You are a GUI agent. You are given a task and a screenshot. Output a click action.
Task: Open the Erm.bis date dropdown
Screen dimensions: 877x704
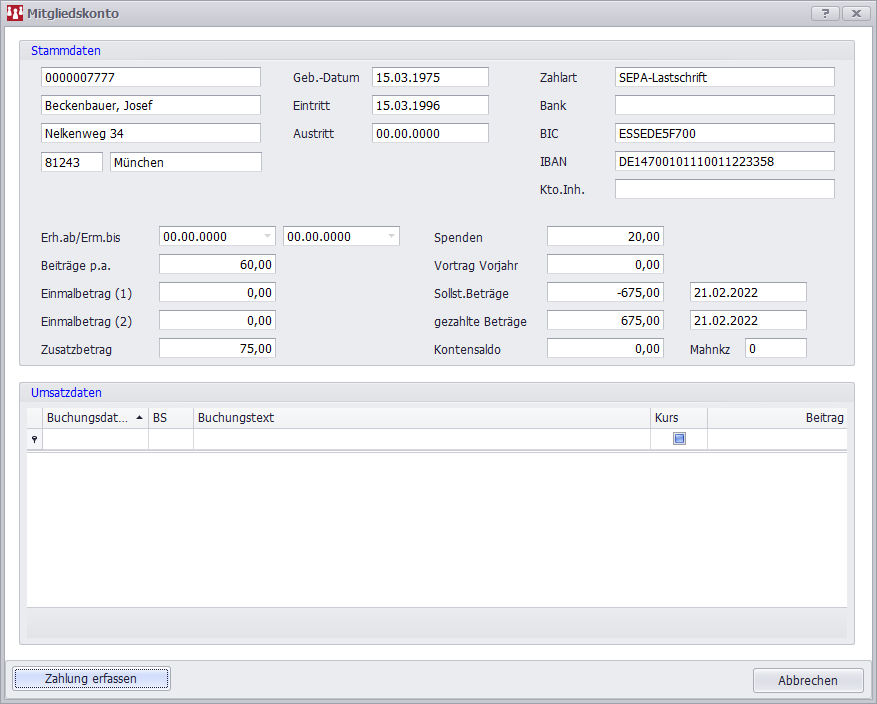pos(391,237)
